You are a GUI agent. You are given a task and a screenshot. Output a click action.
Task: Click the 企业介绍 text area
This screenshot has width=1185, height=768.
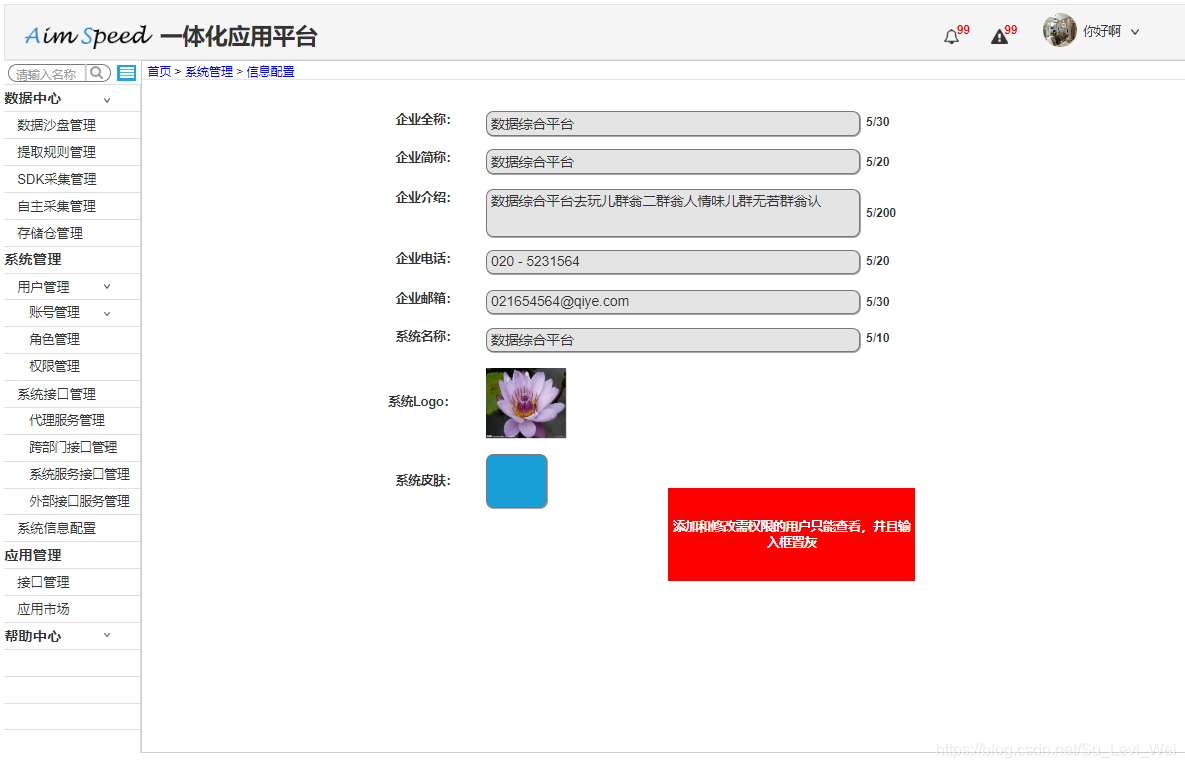click(x=673, y=213)
